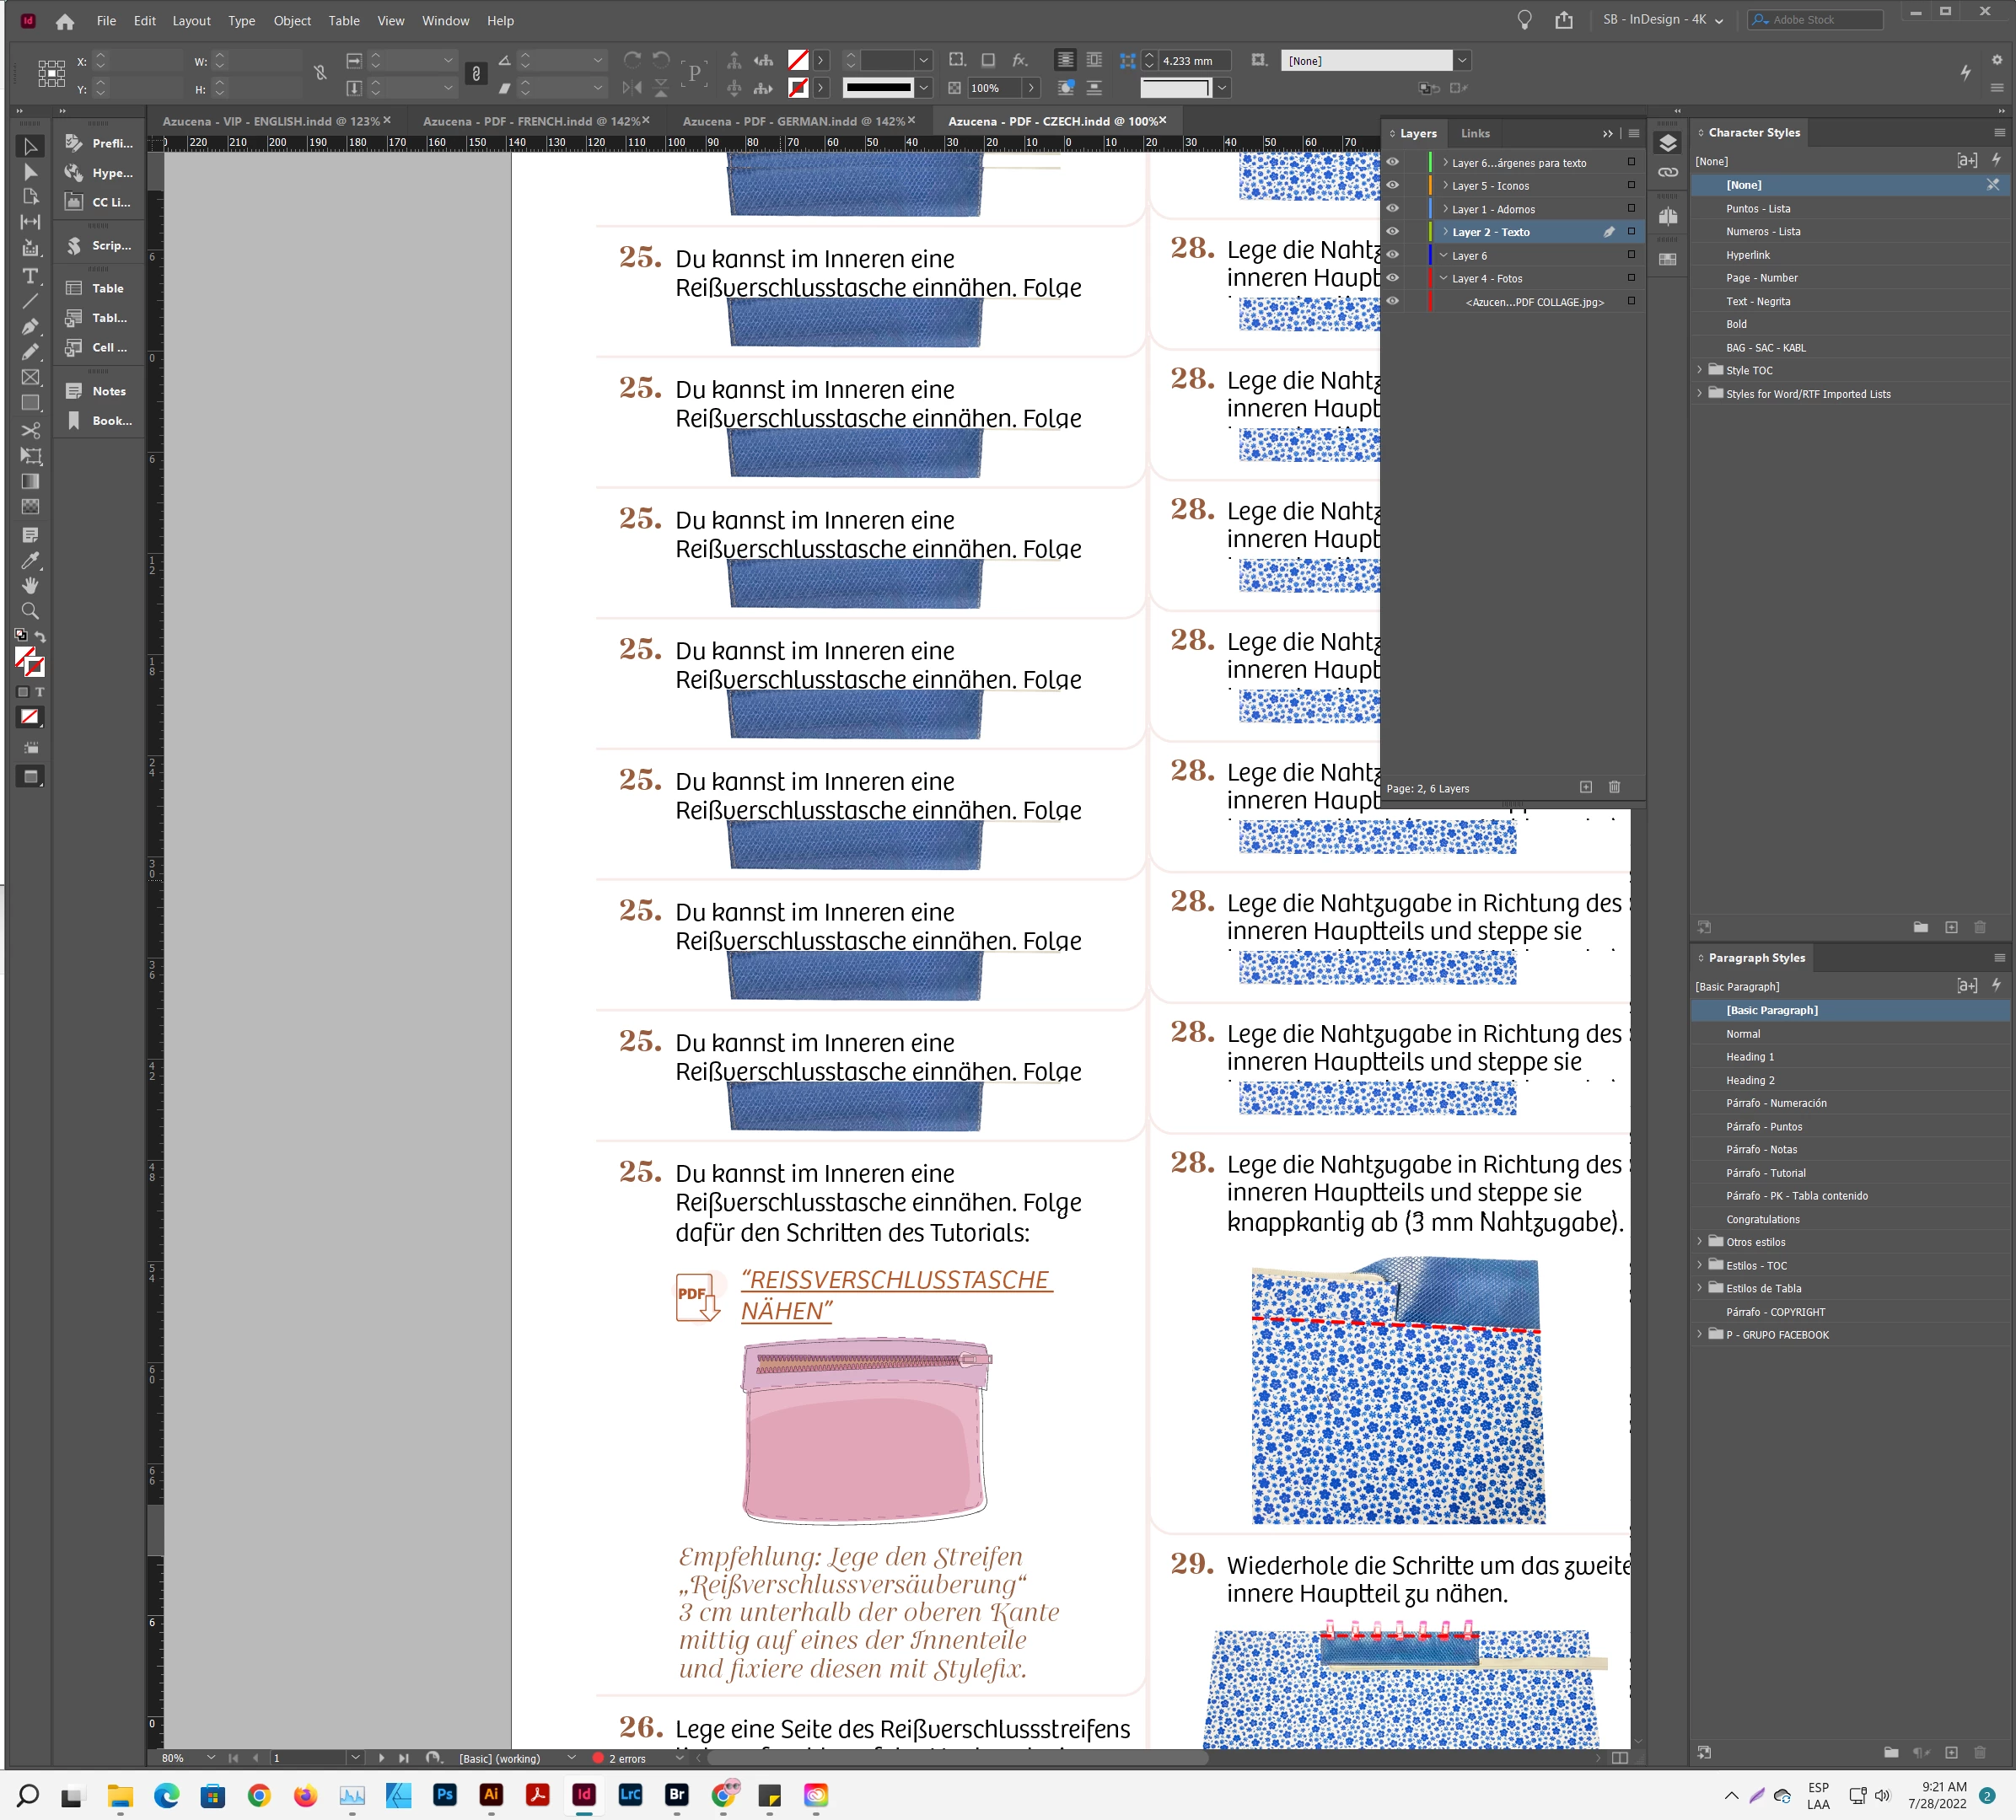Expand the Style TOC folder
The image size is (2016, 1820).
pyautogui.click(x=1699, y=370)
